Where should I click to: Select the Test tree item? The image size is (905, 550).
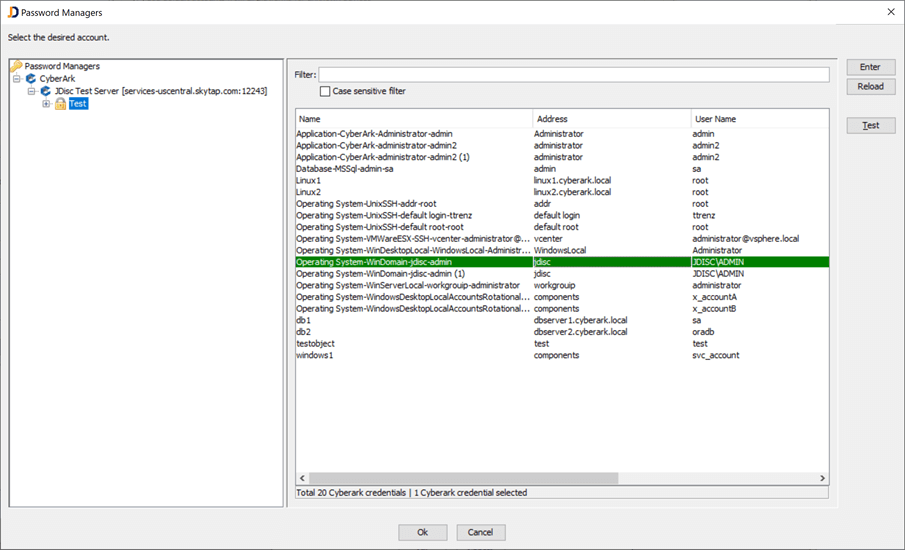[78, 104]
